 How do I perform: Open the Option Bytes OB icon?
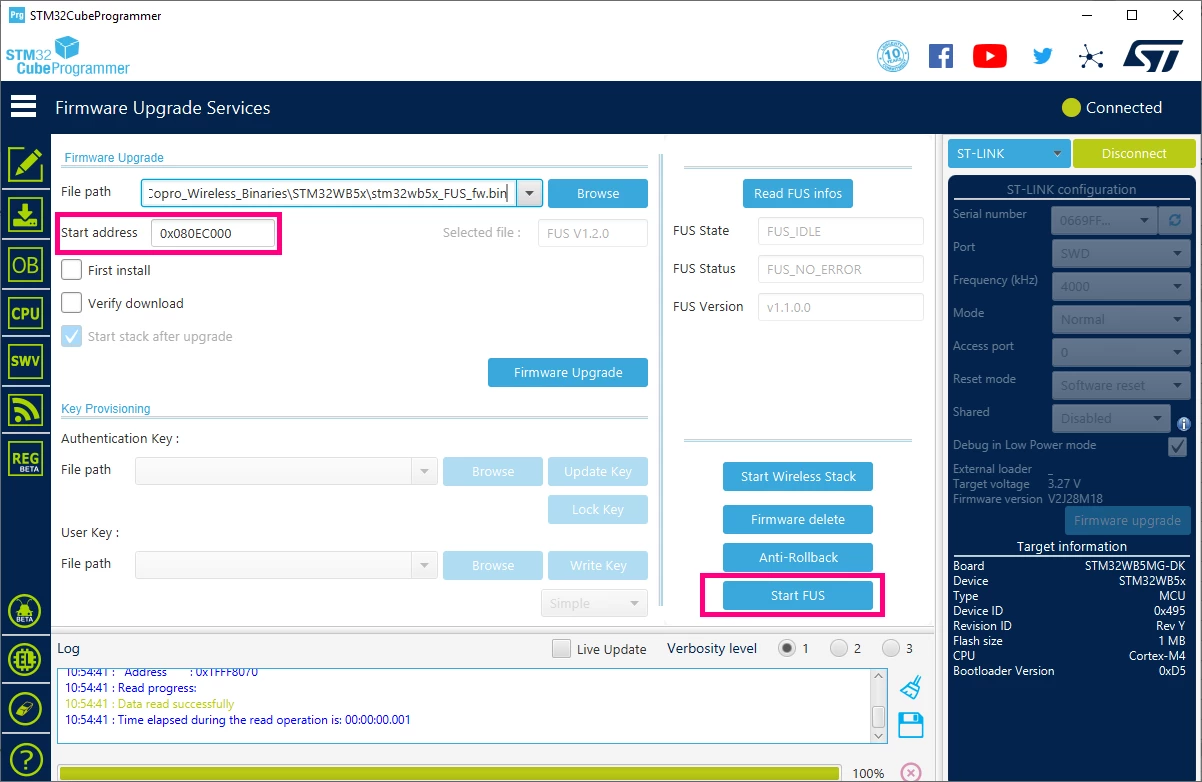tap(25, 264)
